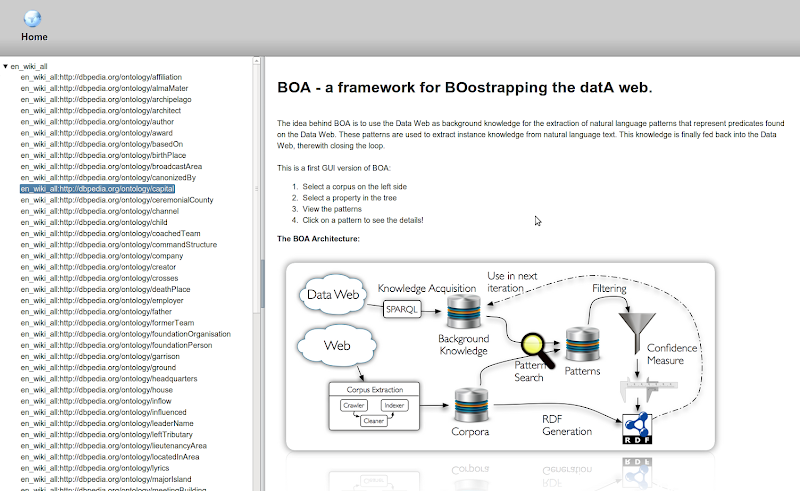Image resolution: width=800 pixels, height=491 pixels.
Task: Click the Home label in the toolbar
Action: (x=34, y=37)
